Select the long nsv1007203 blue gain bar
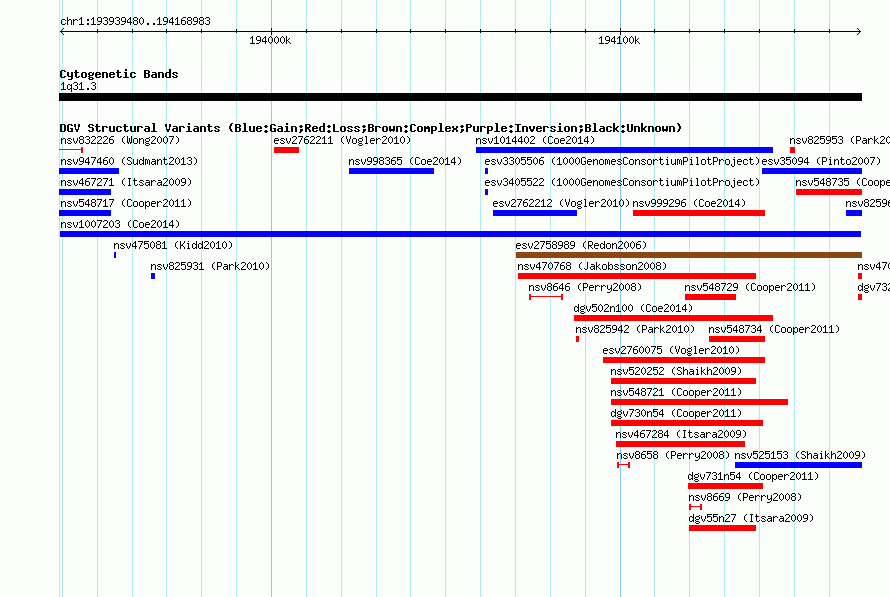This screenshot has width=890, height=597. click(460, 234)
